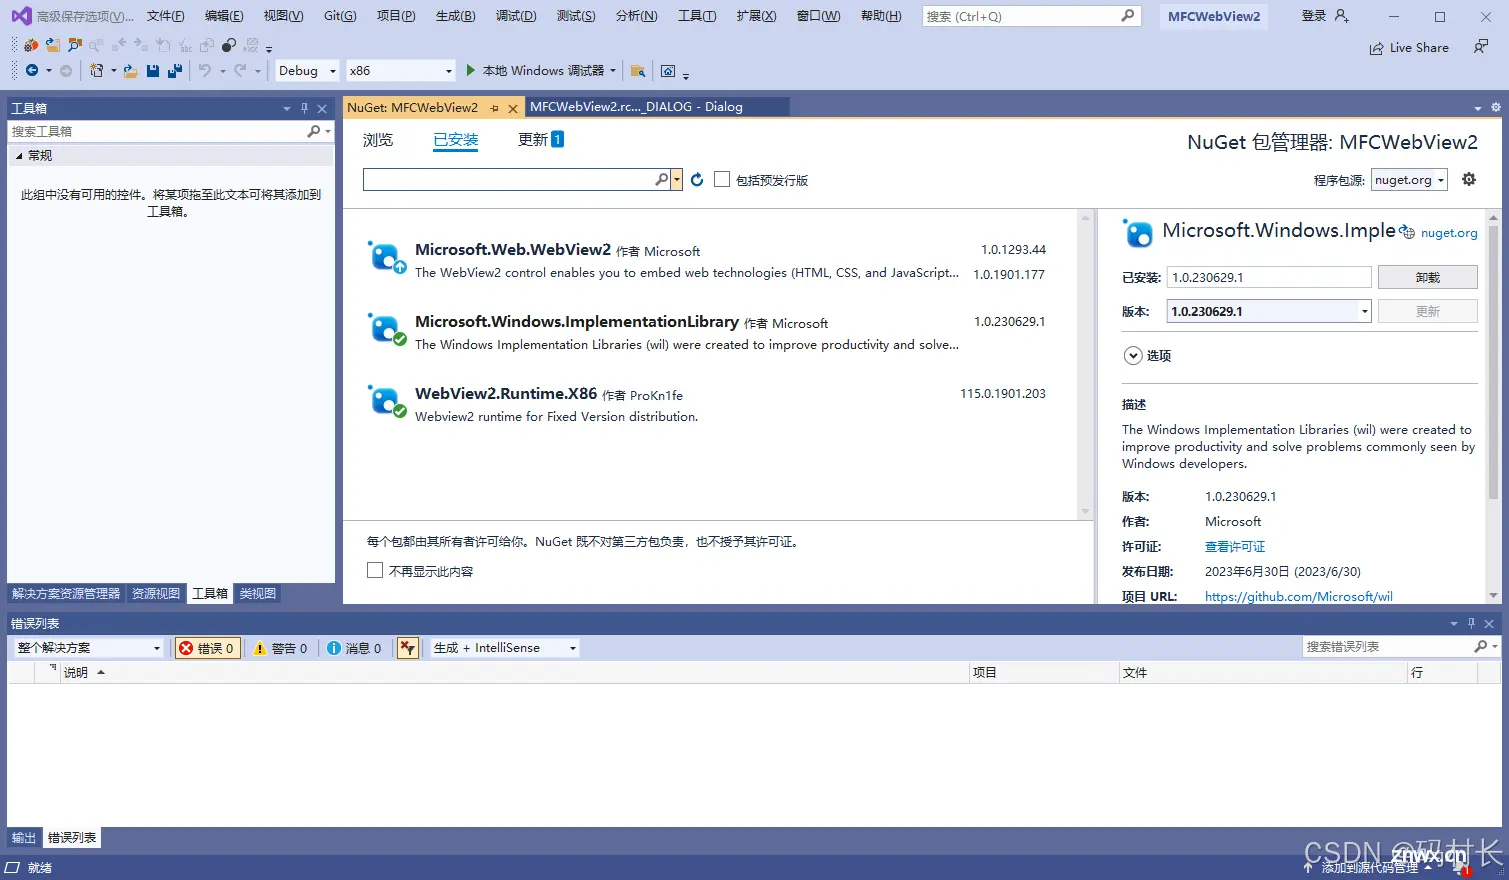
Task: Click the toolbox search magnifier icon
Action: coord(313,131)
